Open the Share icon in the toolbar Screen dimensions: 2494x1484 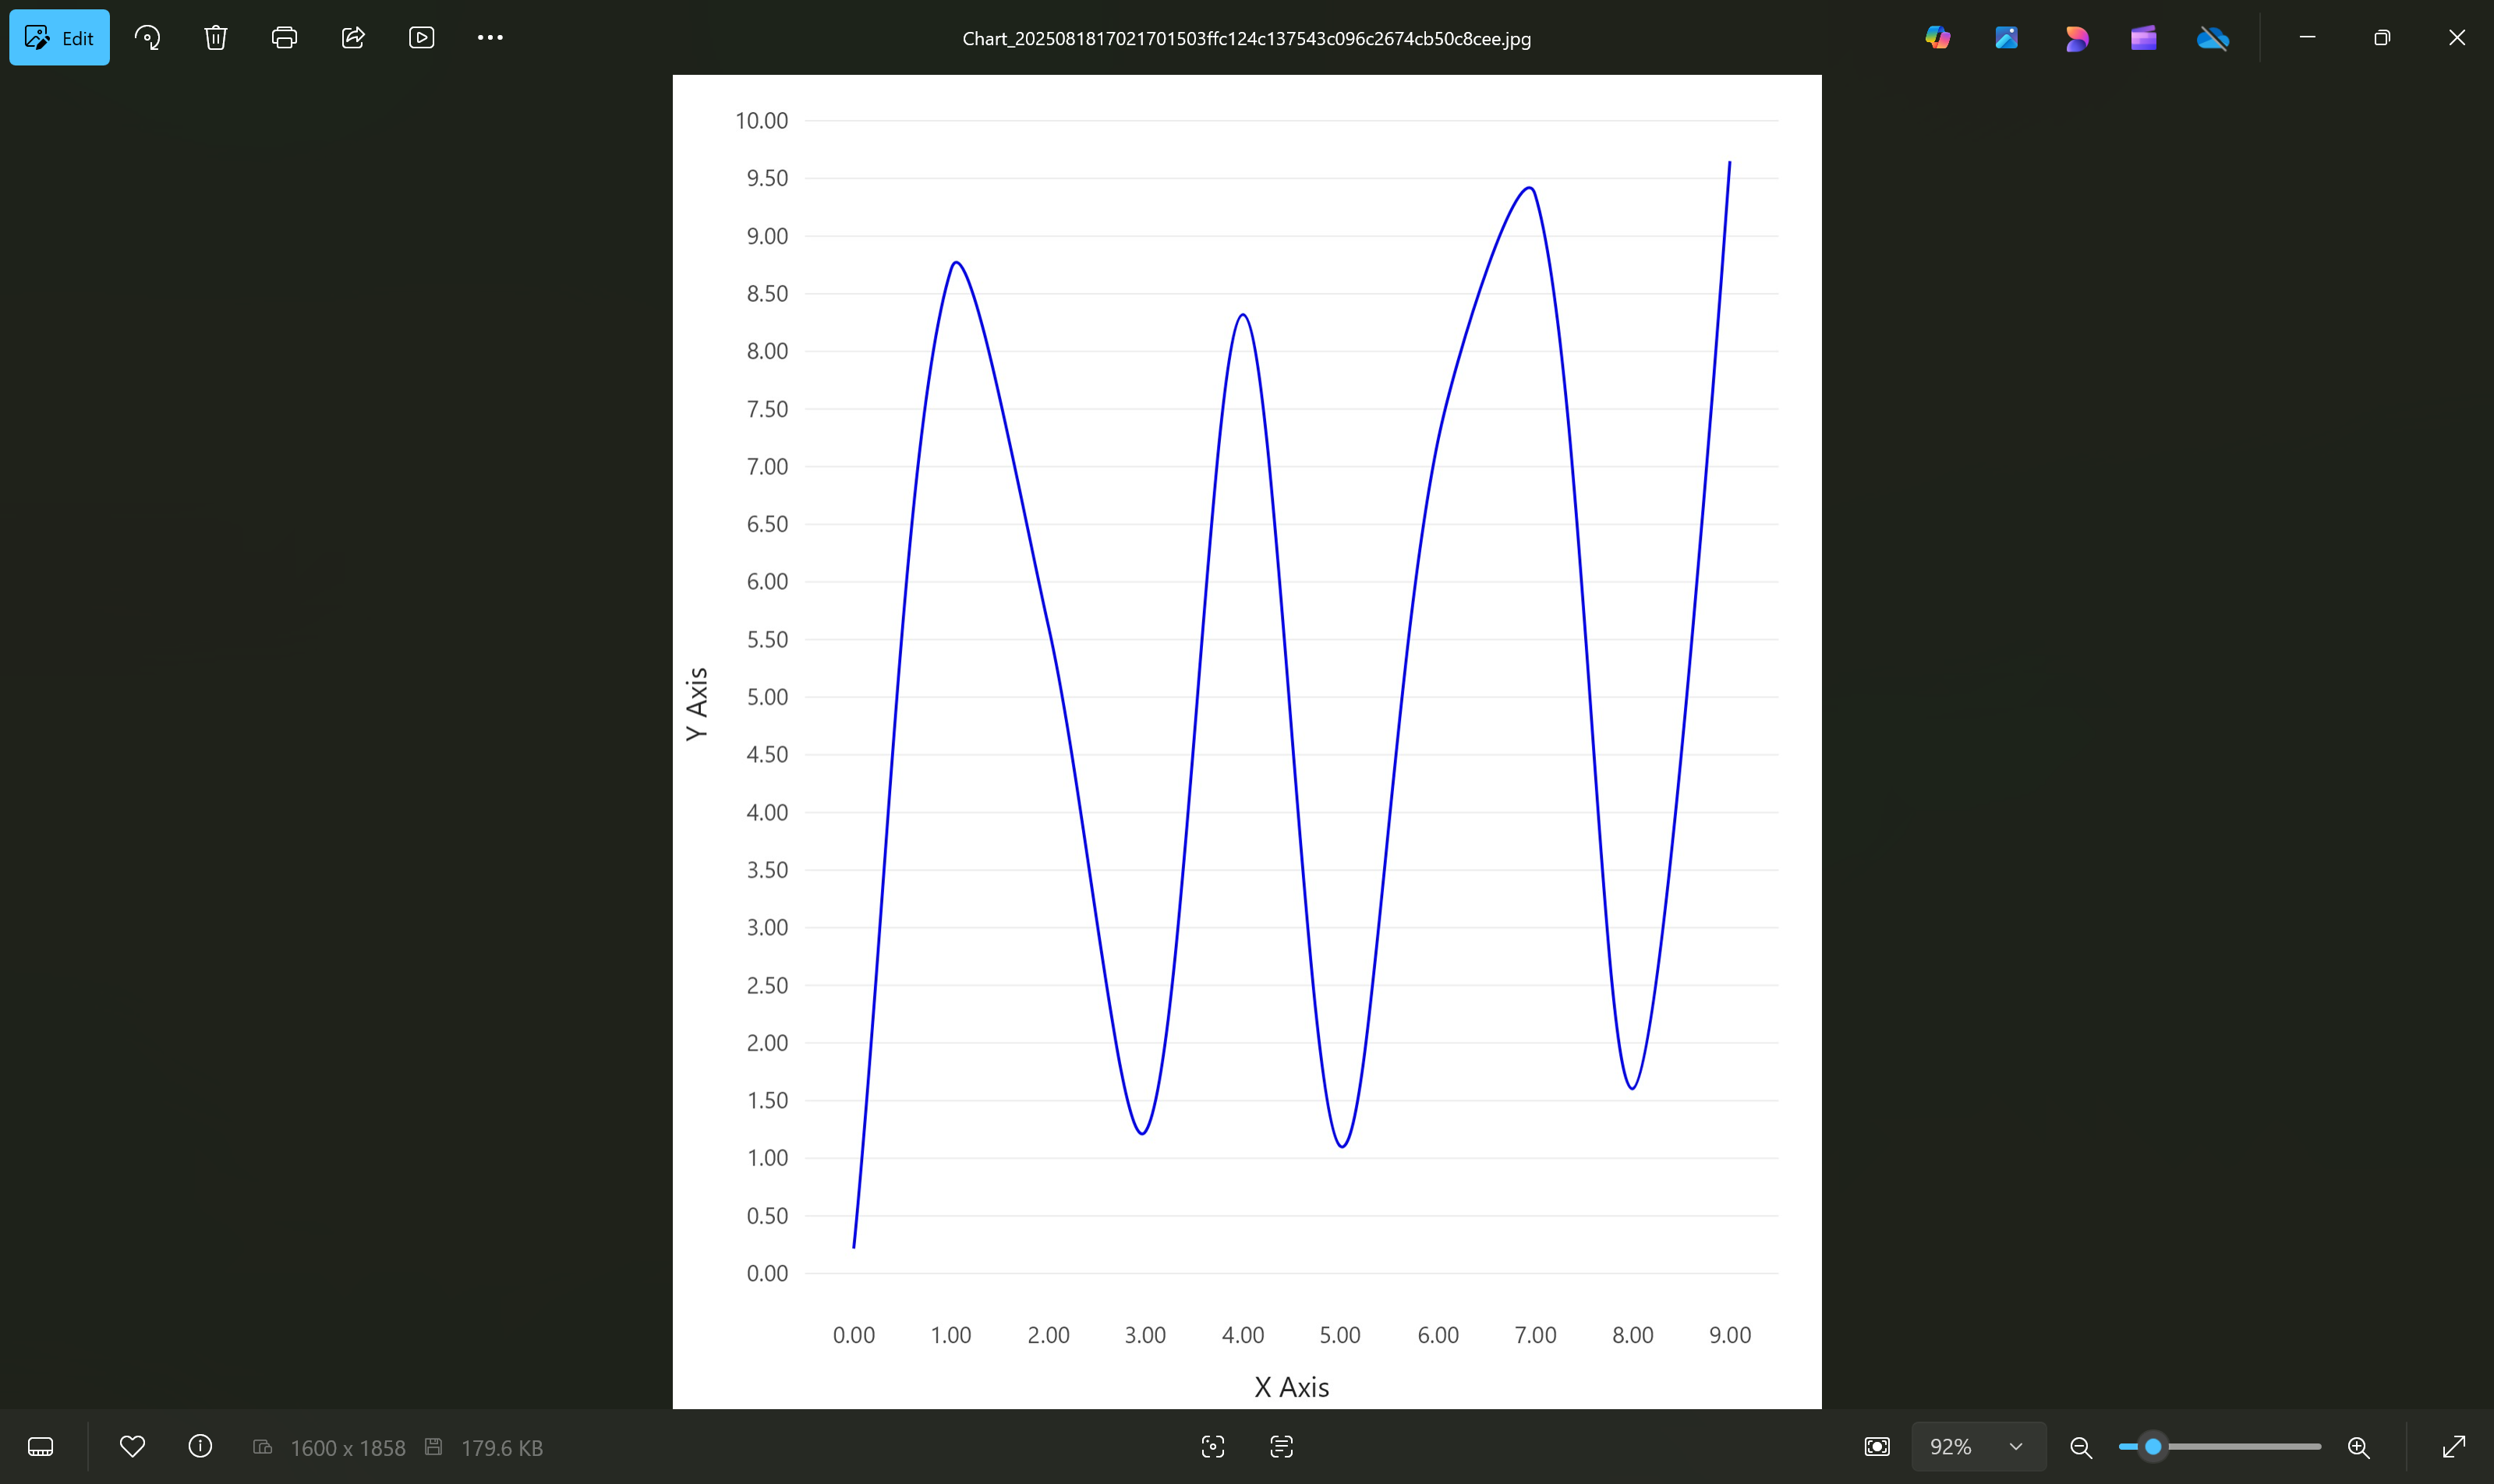353,38
